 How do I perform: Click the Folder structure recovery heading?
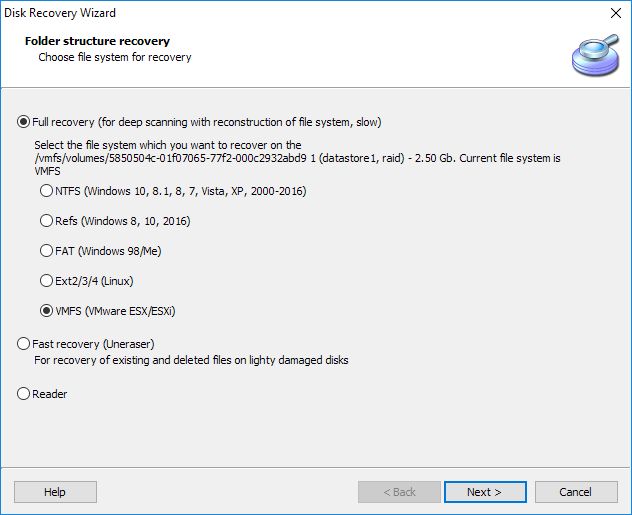(98, 41)
